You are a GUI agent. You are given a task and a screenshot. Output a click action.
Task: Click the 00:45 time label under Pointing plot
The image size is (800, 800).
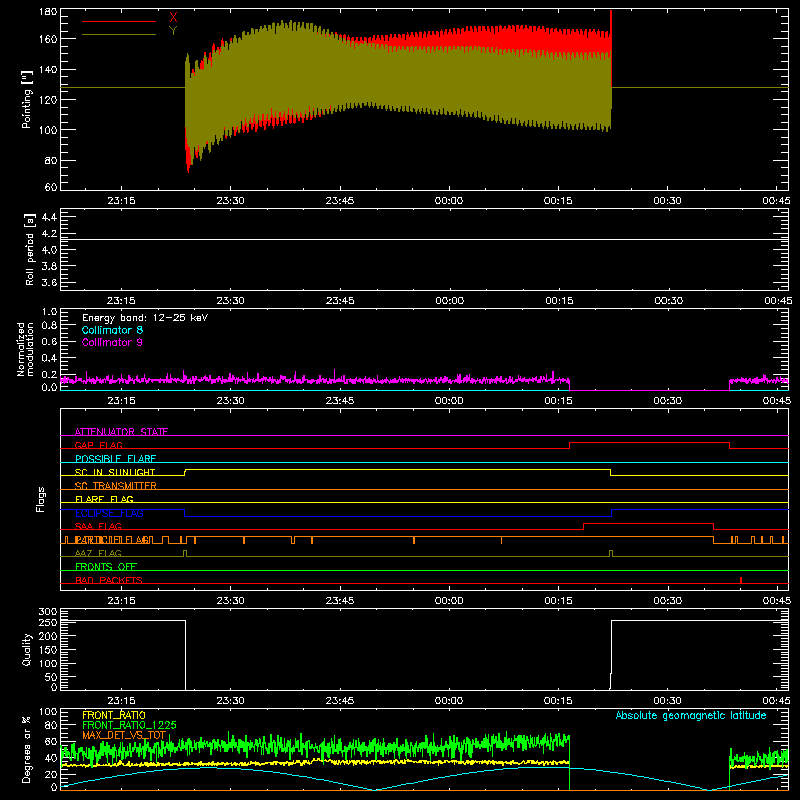point(777,201)
